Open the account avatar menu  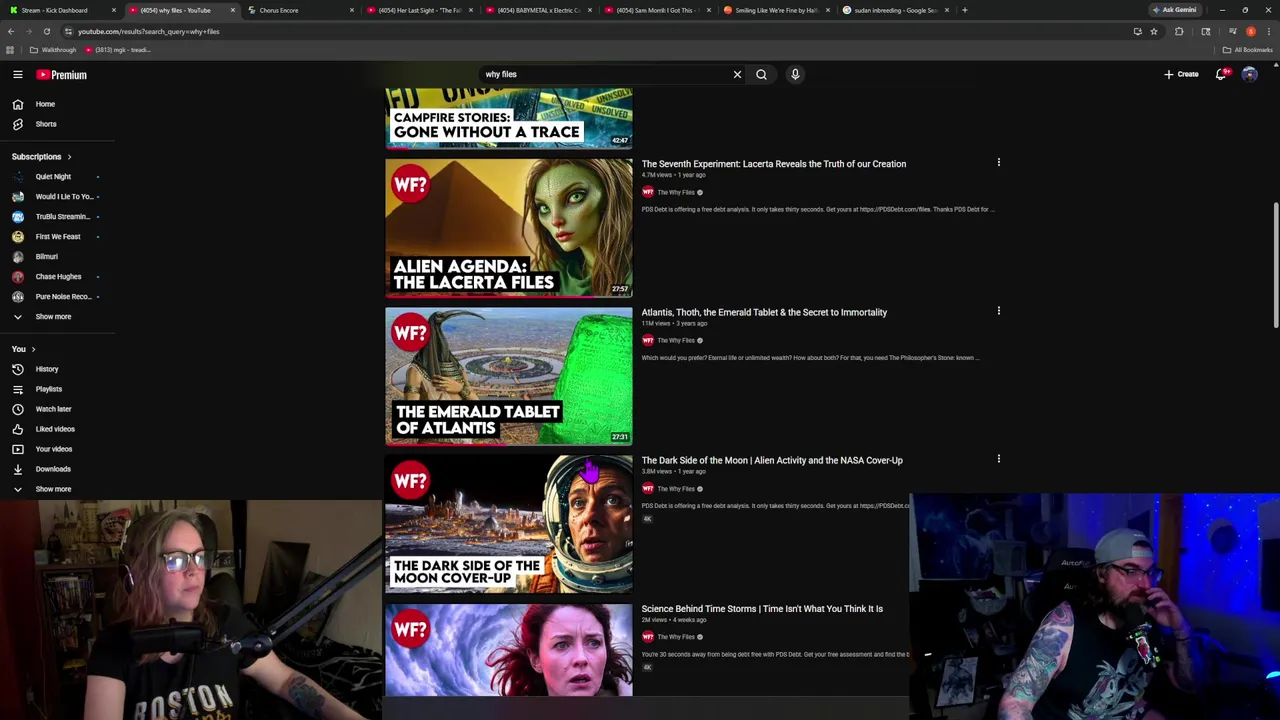tap(1249, 74)
